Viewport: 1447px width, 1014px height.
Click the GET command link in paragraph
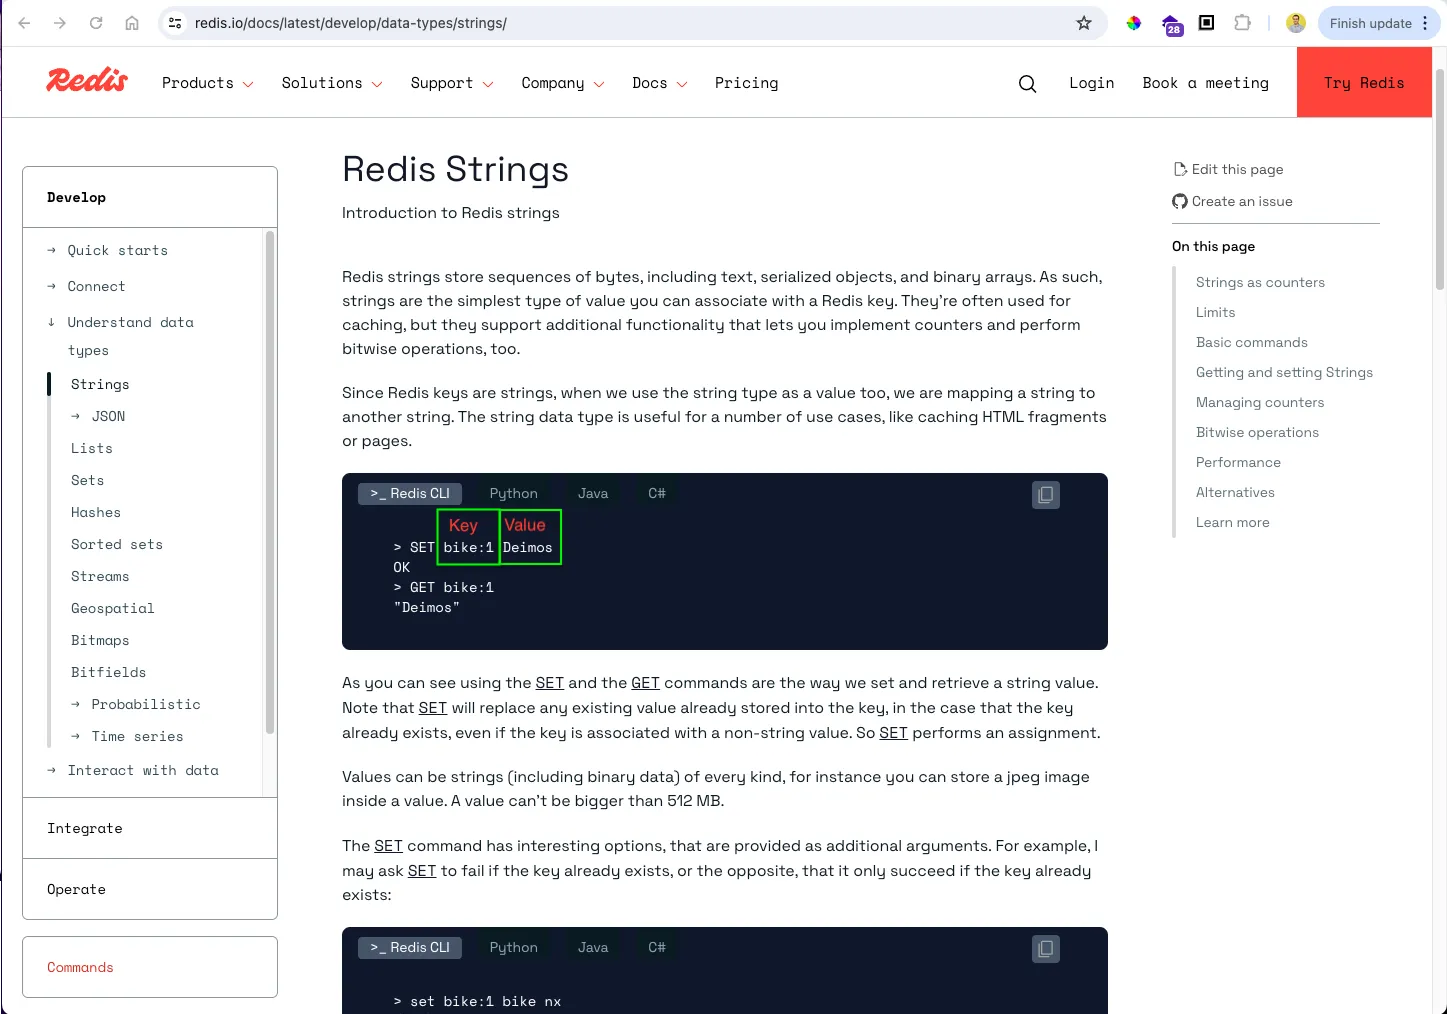(x=645, y=683)
